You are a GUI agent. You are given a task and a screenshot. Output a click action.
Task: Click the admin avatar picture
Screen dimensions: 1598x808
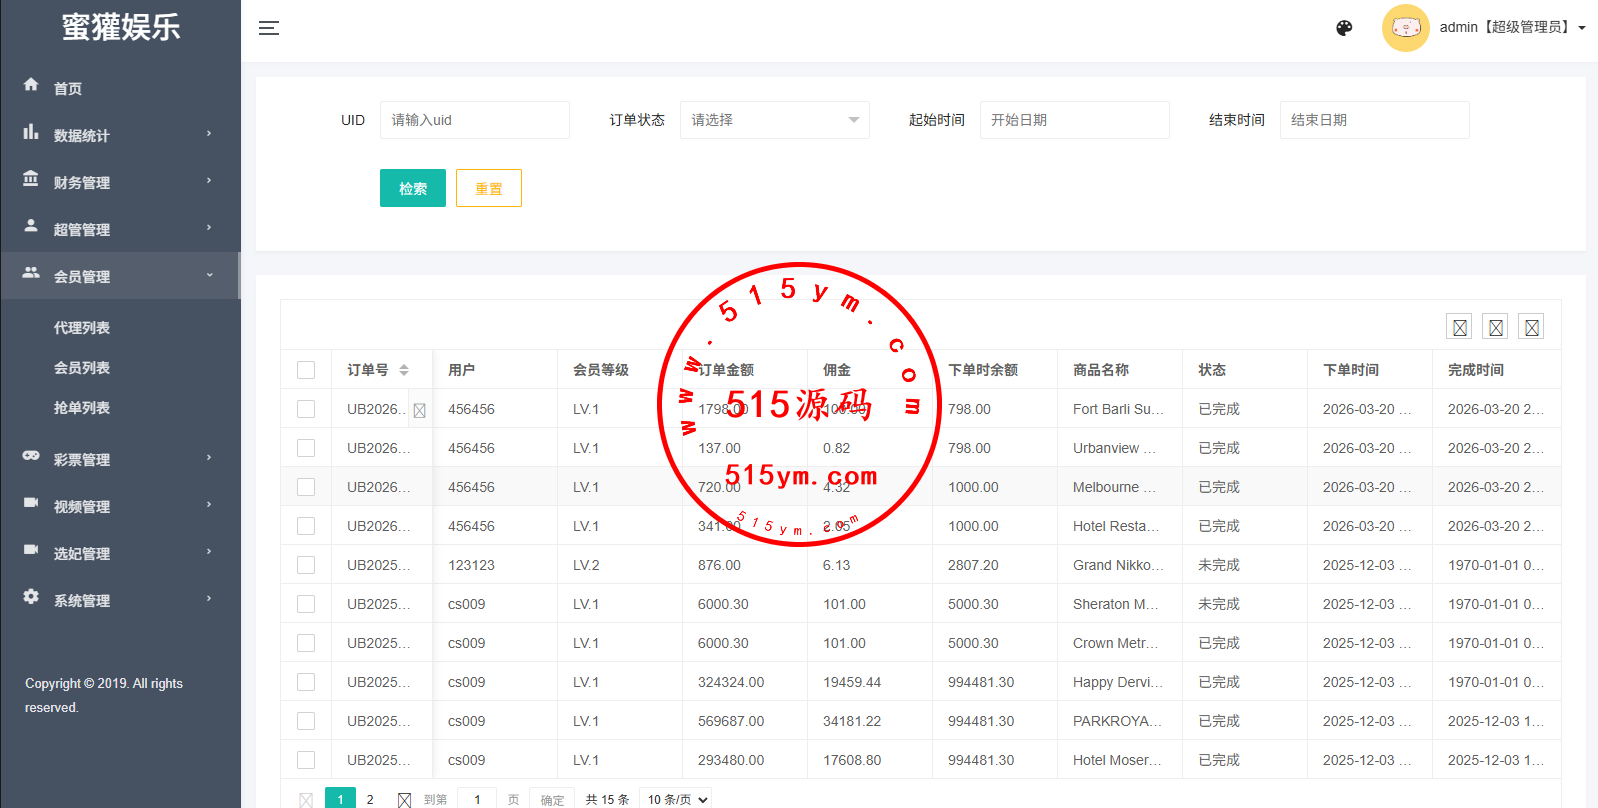click(x=1405, y=28)
